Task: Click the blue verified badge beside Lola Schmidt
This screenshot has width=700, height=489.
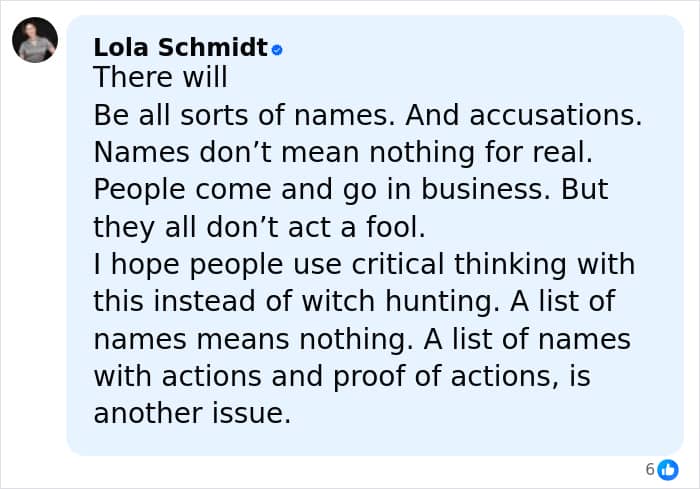Action: 277,48
